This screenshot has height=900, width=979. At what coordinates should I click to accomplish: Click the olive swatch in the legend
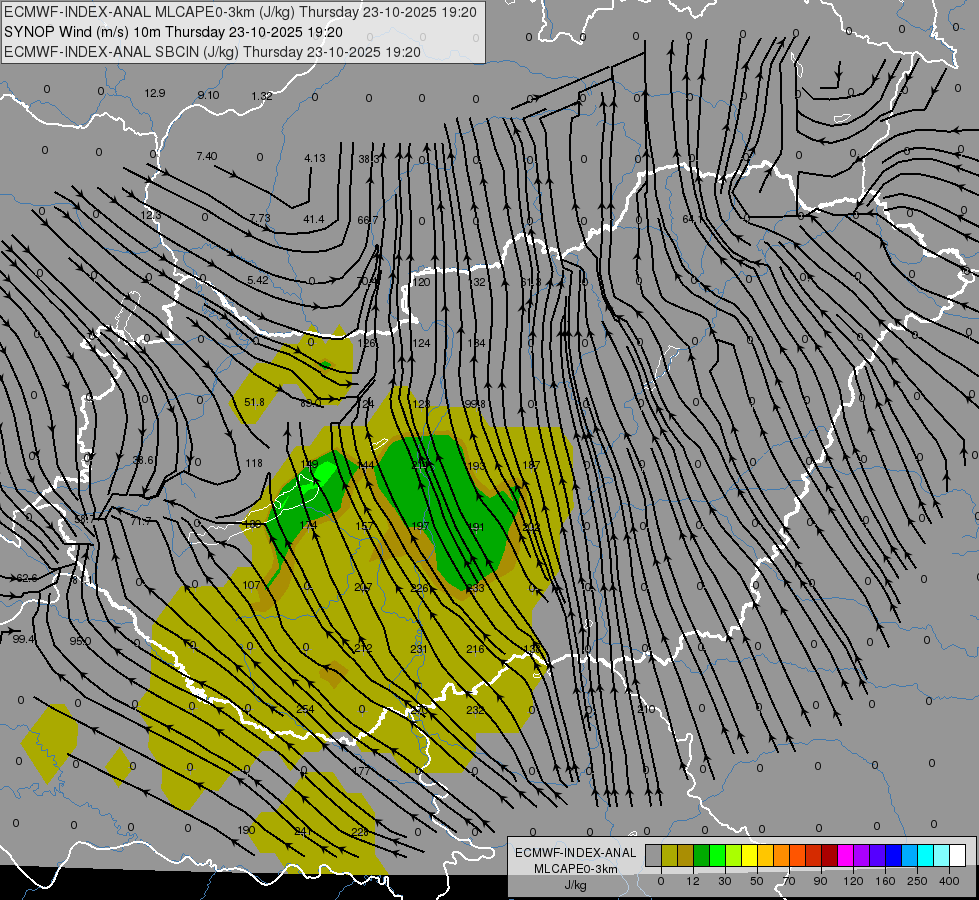[x=669, y=856]
